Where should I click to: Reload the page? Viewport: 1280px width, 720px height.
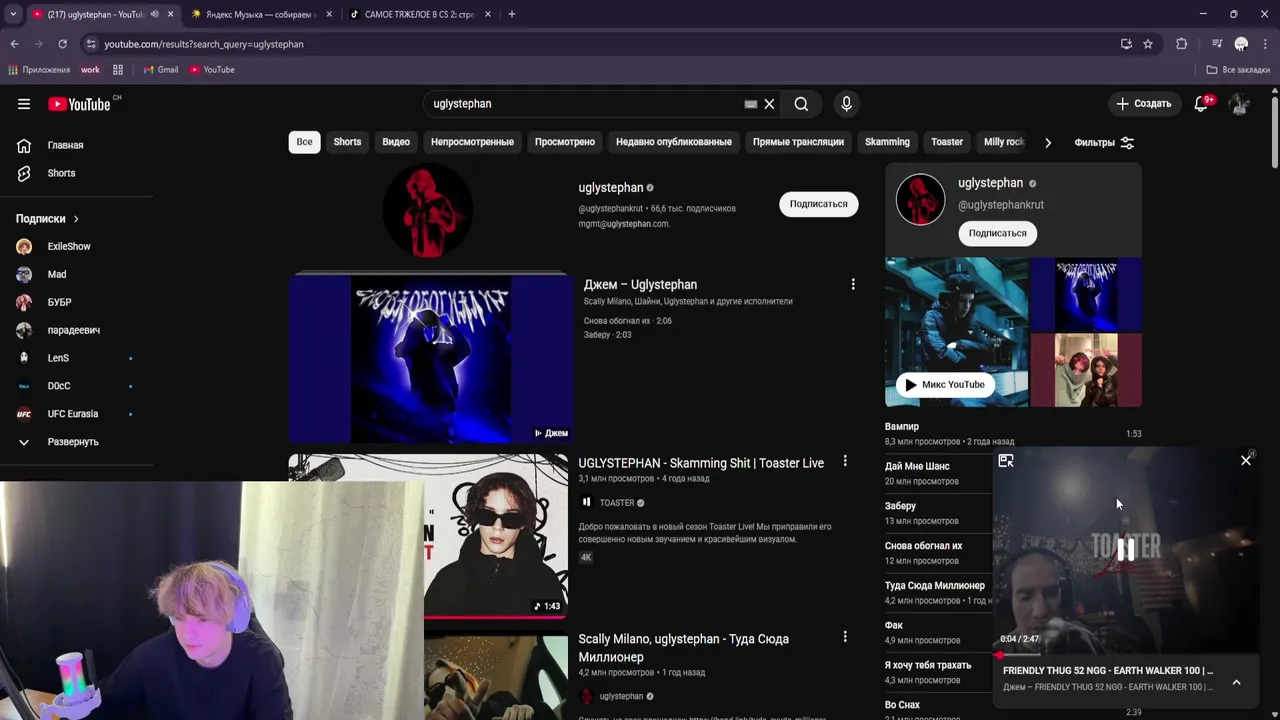[62, 44]
